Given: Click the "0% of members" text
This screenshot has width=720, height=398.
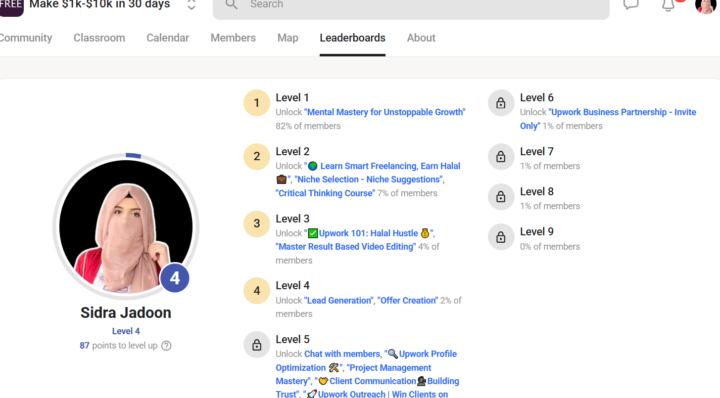Looking at the screenshot, I should (x=550, y=247).
